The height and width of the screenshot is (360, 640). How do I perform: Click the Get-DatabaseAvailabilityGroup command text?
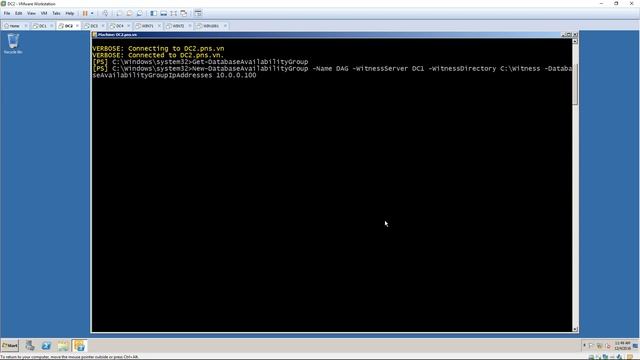coord(250,62)
